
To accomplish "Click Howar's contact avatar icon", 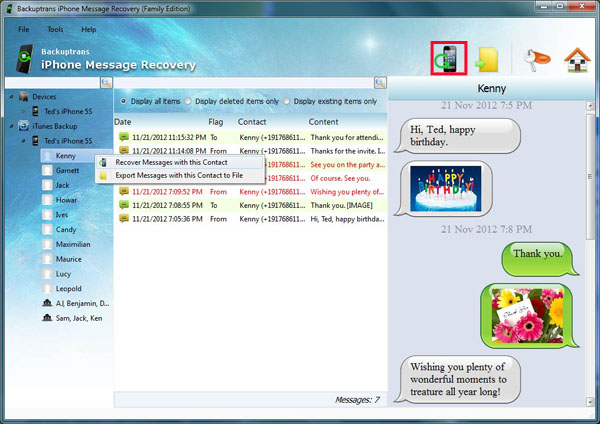I will tap(47, 200).
